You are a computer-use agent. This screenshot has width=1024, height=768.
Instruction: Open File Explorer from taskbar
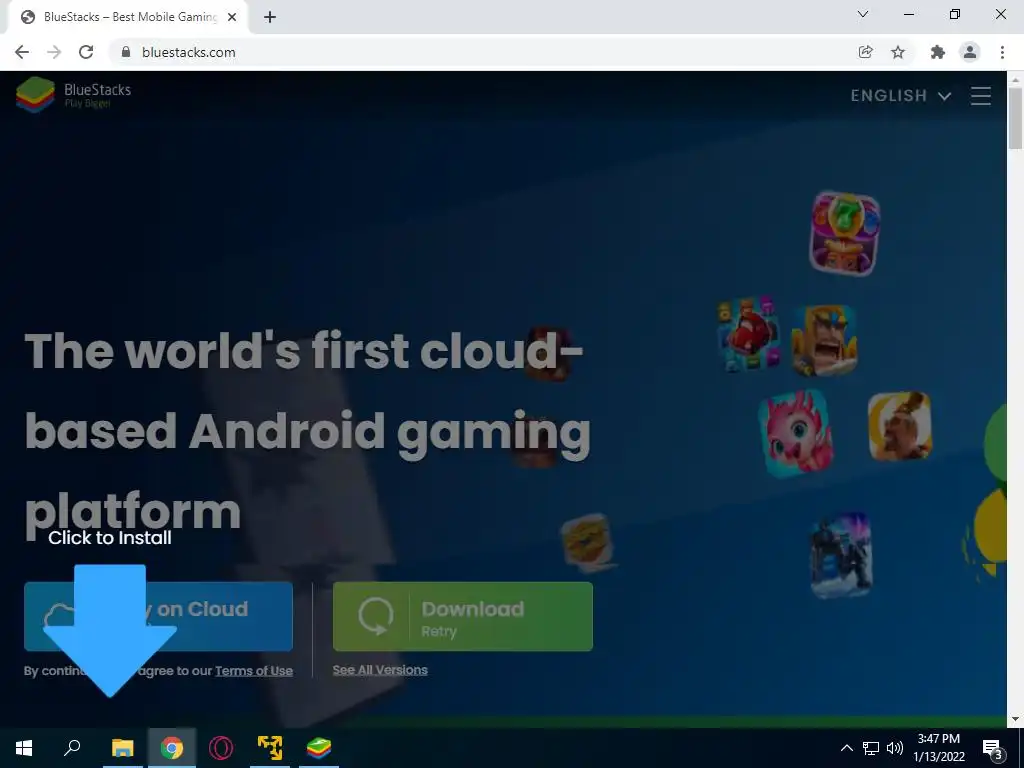pos(122,748)
